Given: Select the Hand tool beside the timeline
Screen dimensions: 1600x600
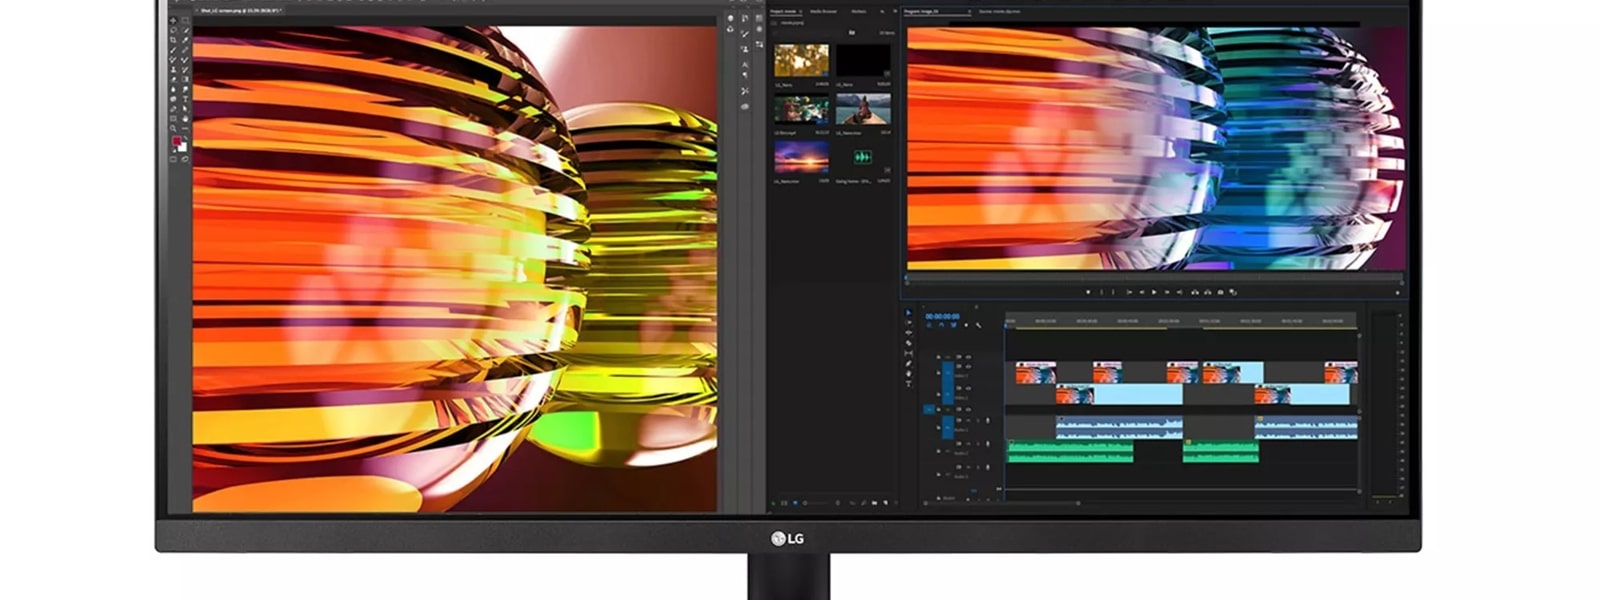Looking at the screenshot, I should 908,373.
